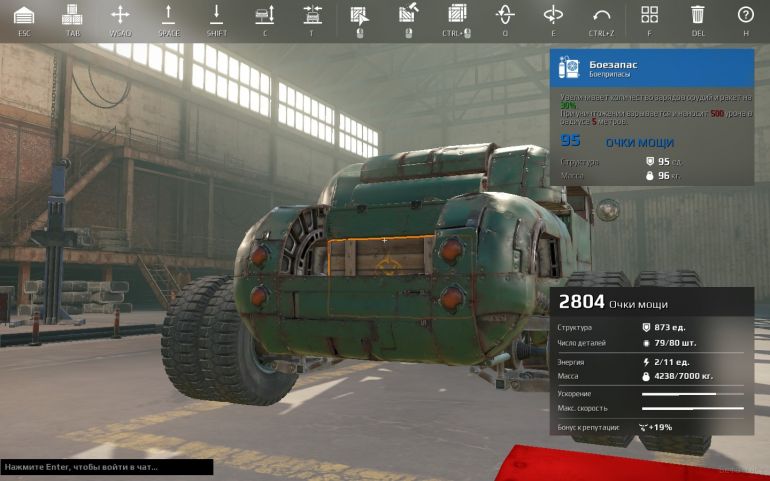This screenshot has height=481, width=770.
Task: Click the move-down icon labeled SHIFT
Action: point(216,15)
